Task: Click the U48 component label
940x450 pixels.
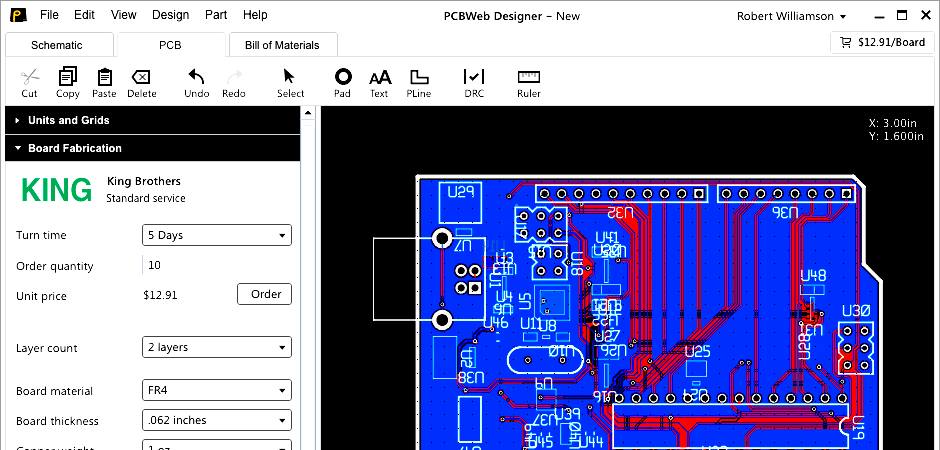Action: tap(813, 275)
